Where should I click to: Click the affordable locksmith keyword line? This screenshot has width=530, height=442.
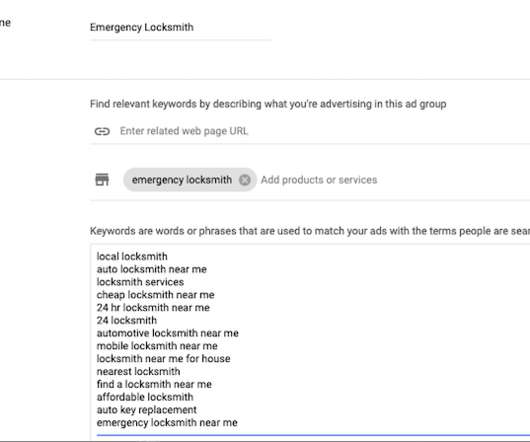[x=145, y=397]
